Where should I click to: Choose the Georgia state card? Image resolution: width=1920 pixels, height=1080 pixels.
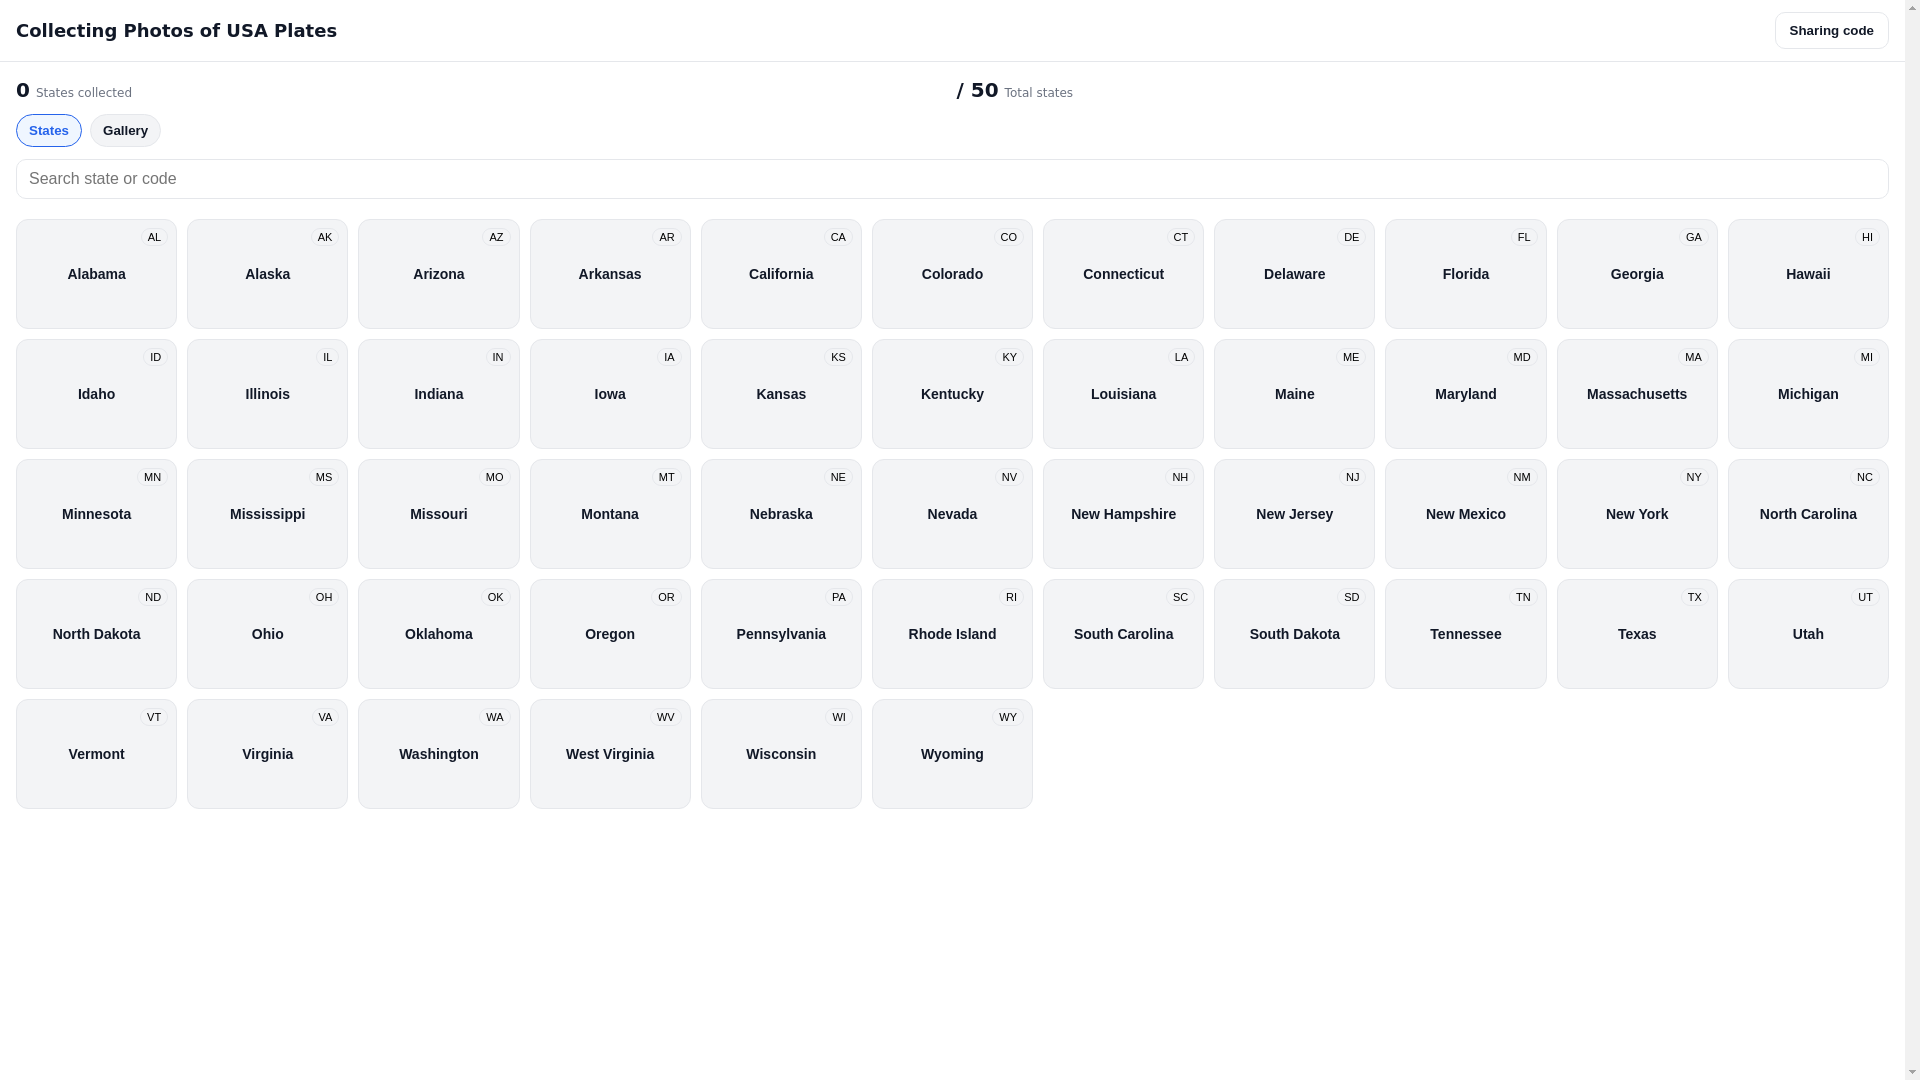1637,274
